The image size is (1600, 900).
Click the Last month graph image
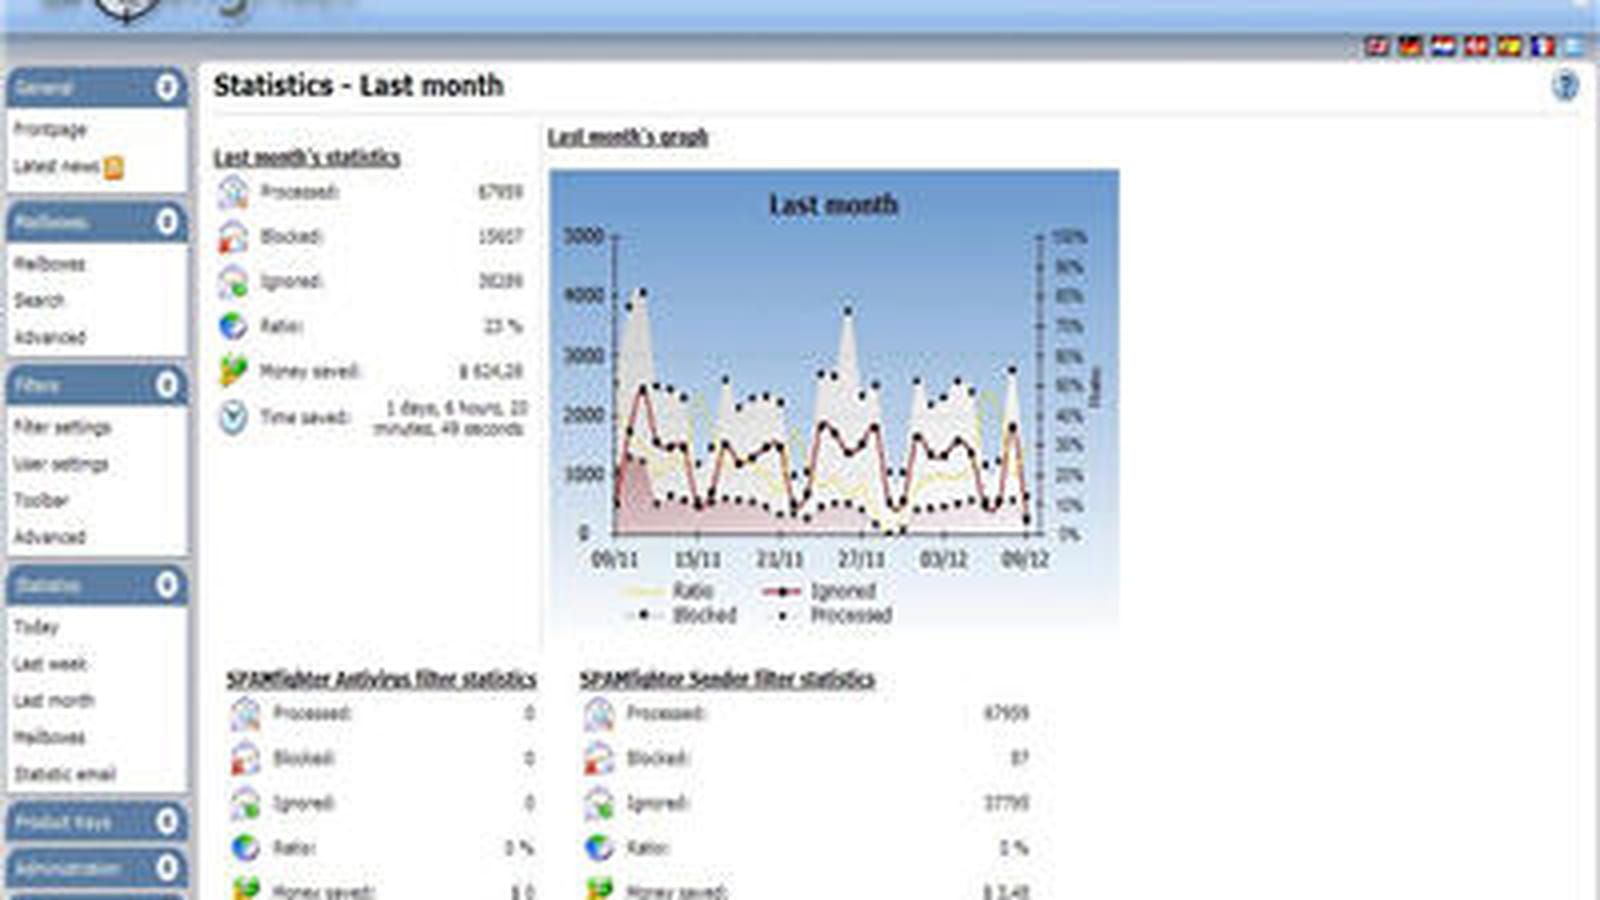(x=834, y=400)
